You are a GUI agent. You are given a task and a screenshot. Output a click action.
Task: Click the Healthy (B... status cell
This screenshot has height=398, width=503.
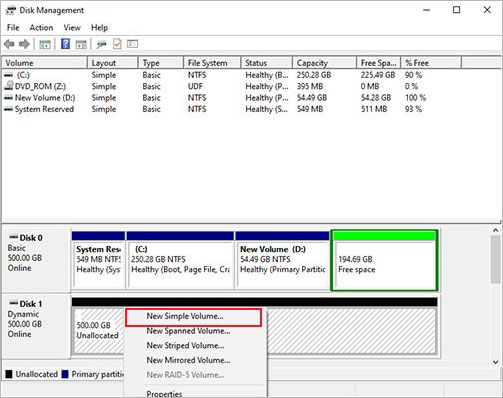click(267, 75)
